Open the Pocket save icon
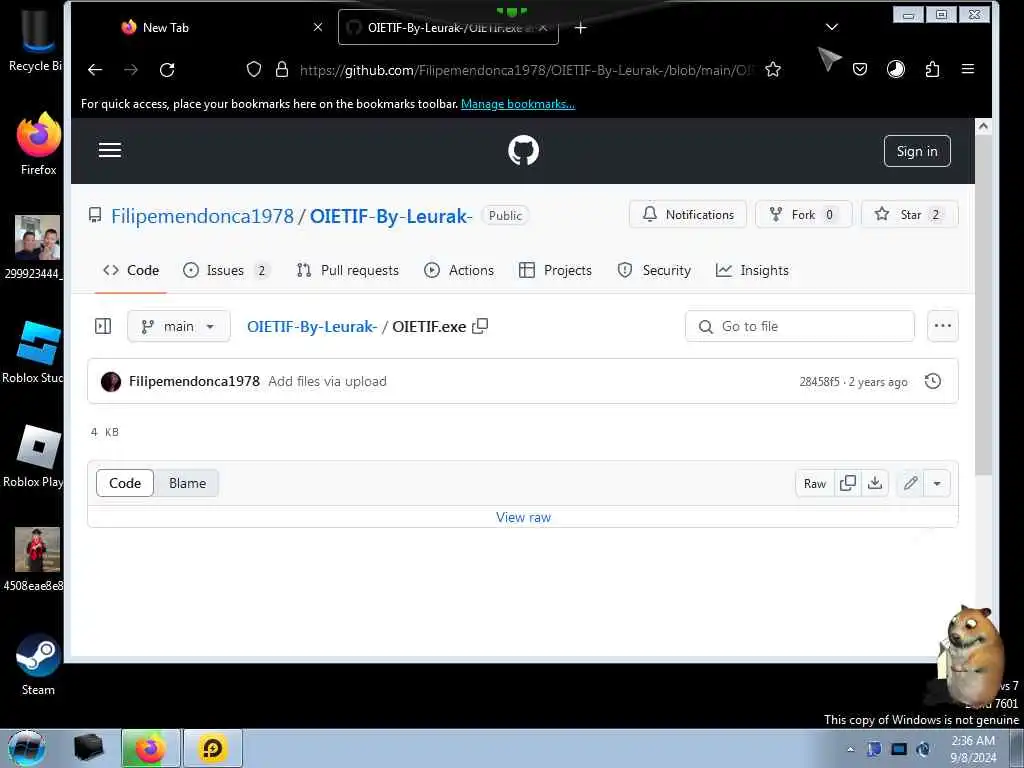Image resolution: width=1024 pixels, height=768 pixels. pyautogui.click(x=860, y=69)
